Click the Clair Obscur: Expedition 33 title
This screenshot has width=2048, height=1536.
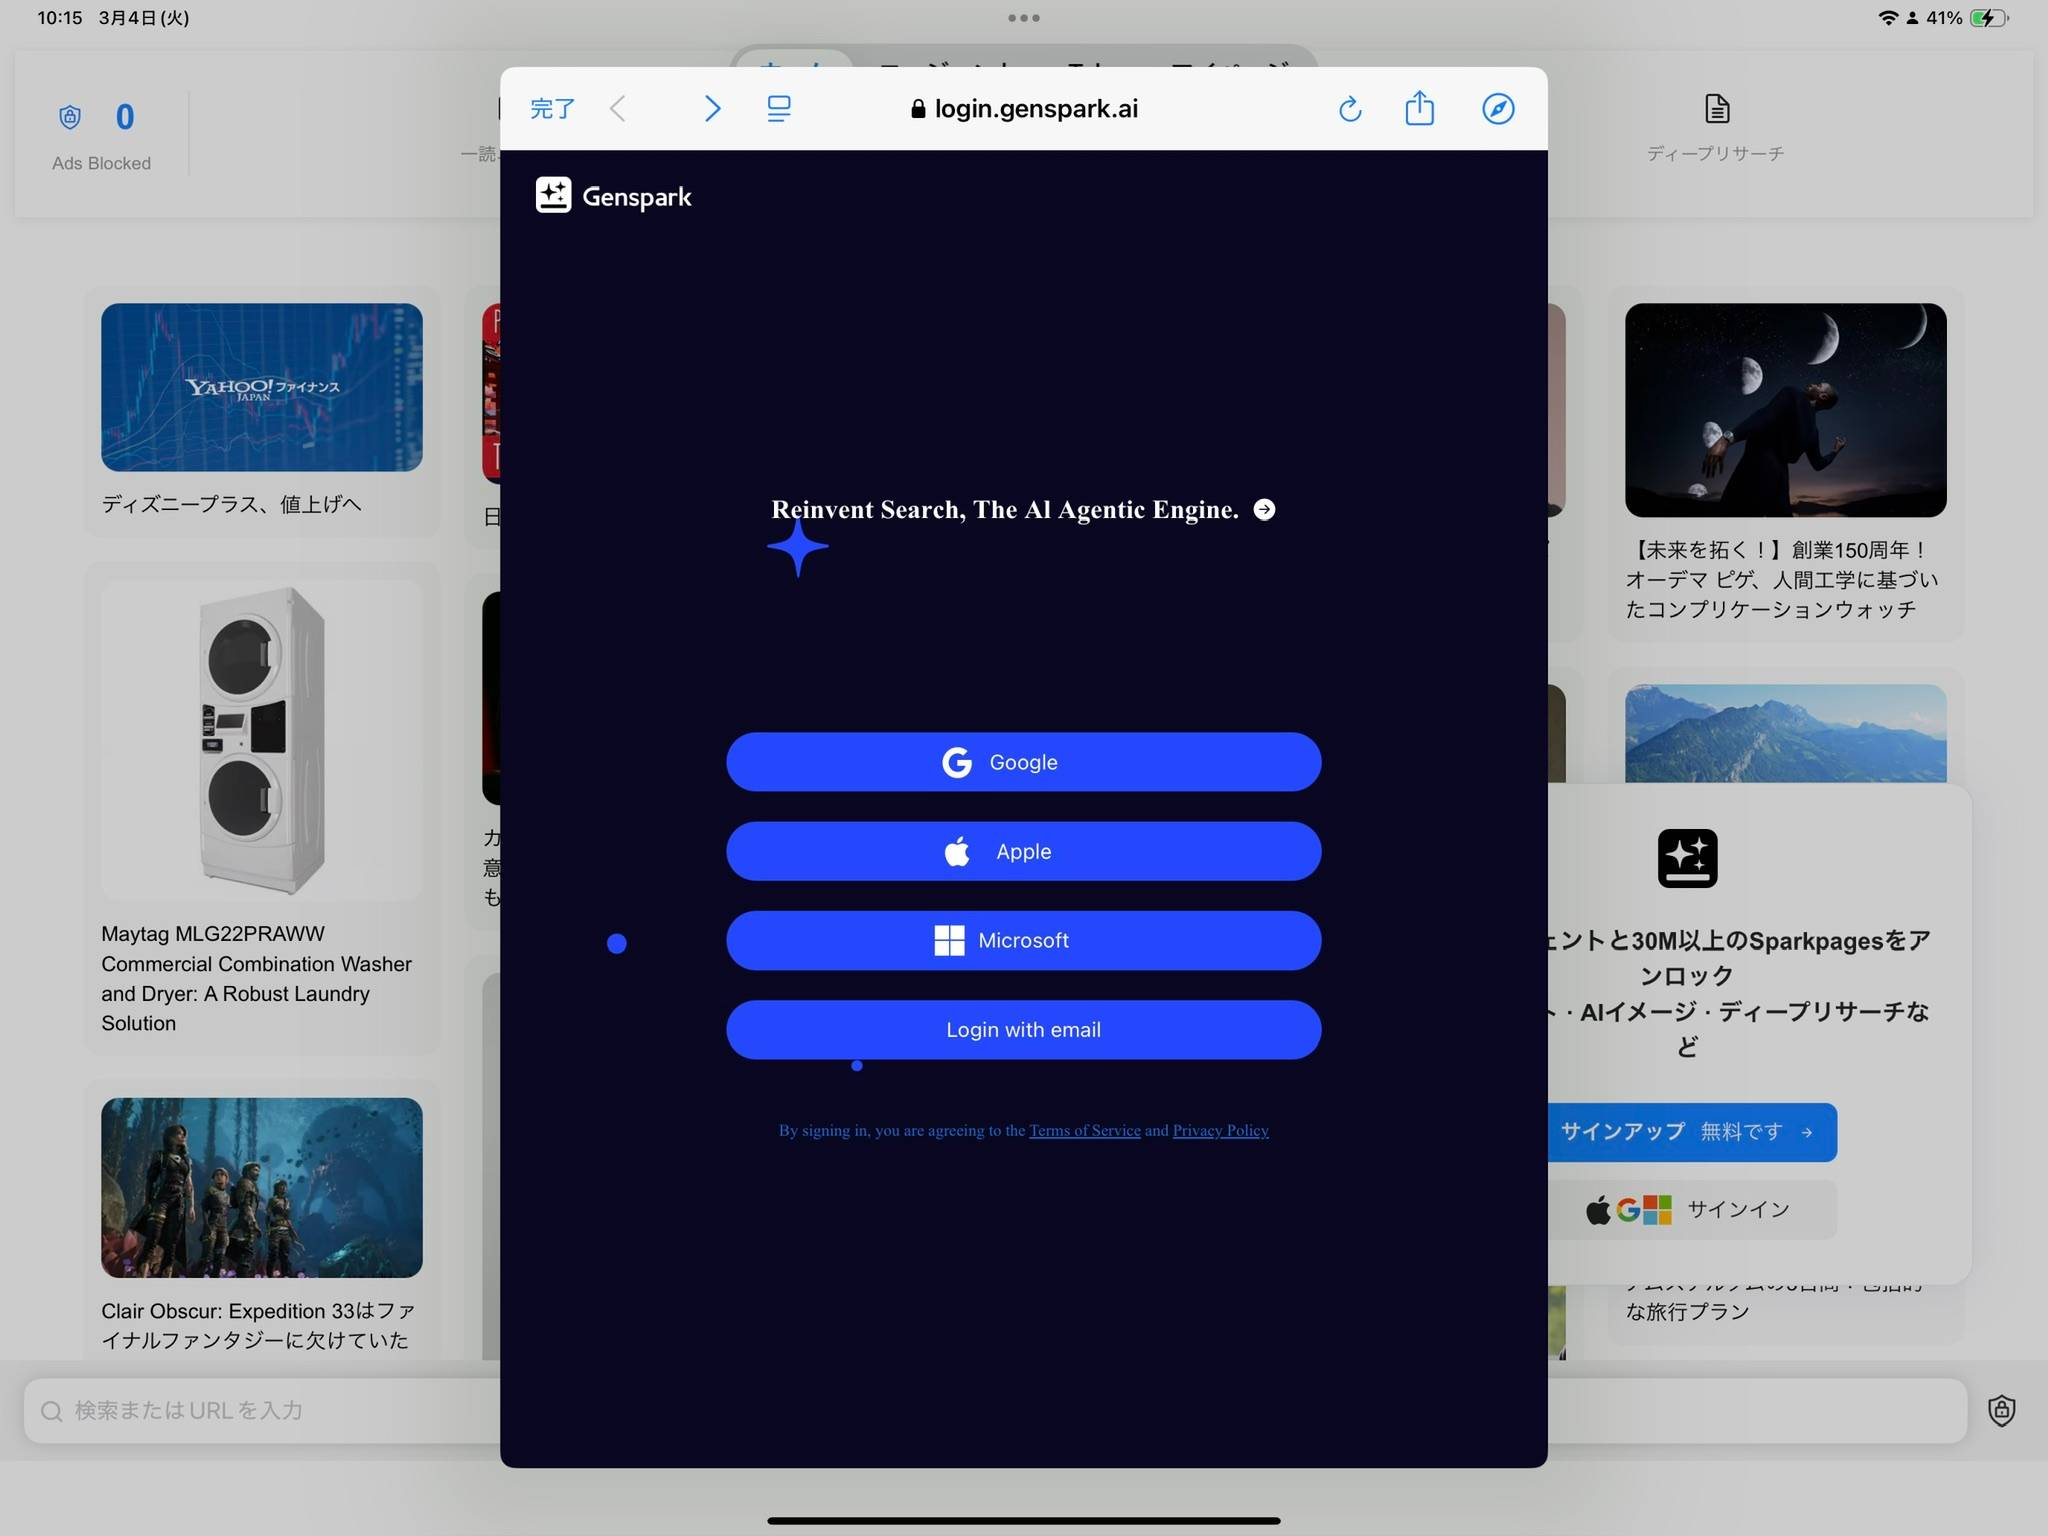tap(258, 1325)
